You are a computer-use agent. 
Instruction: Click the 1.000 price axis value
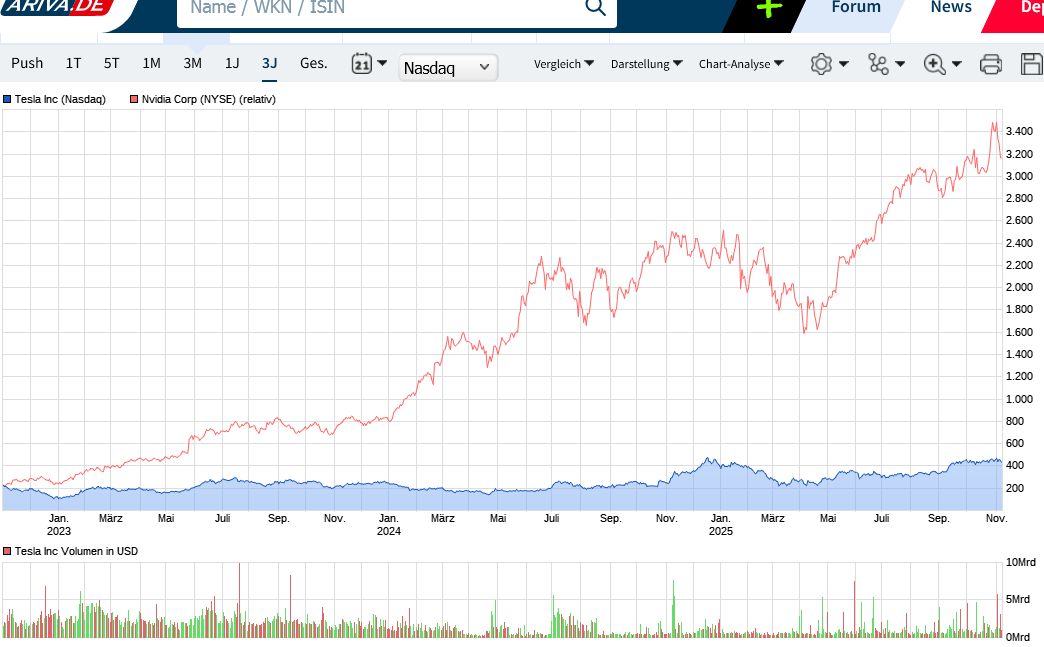click(1019, 399)
